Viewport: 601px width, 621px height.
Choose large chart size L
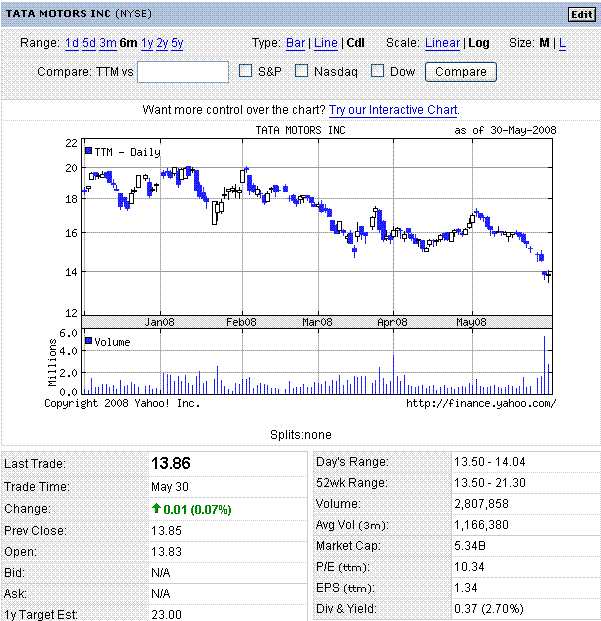coord(562,43)
